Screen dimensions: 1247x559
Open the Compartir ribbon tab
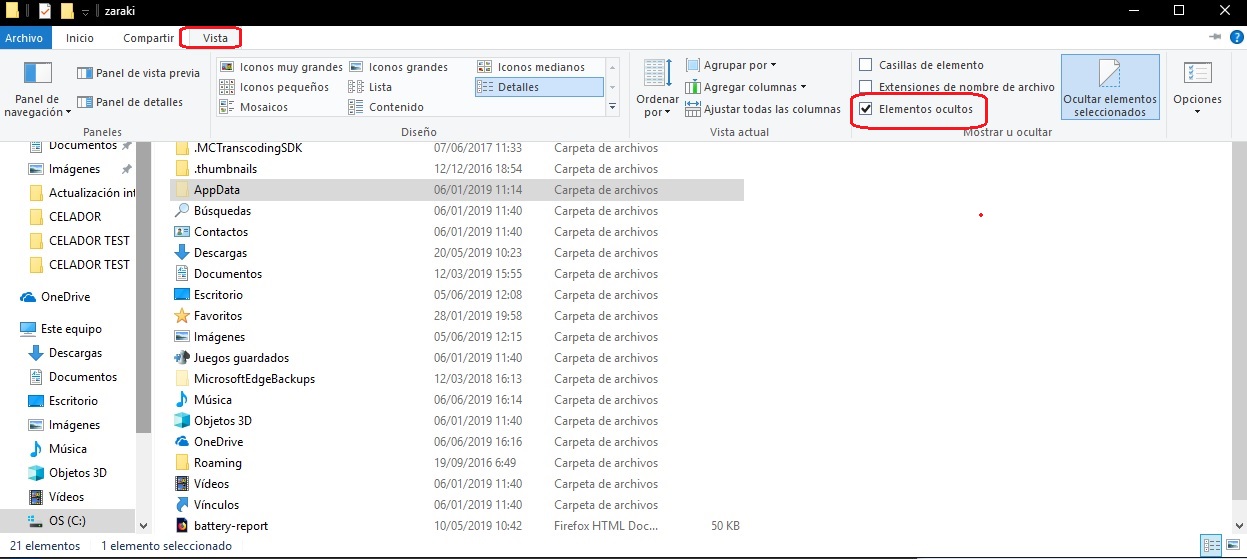point(149,38)
